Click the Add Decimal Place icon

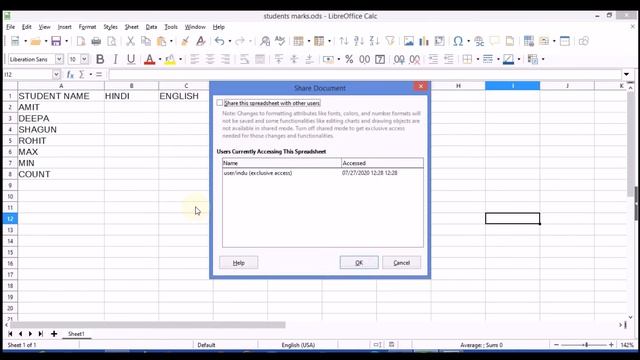399,59
